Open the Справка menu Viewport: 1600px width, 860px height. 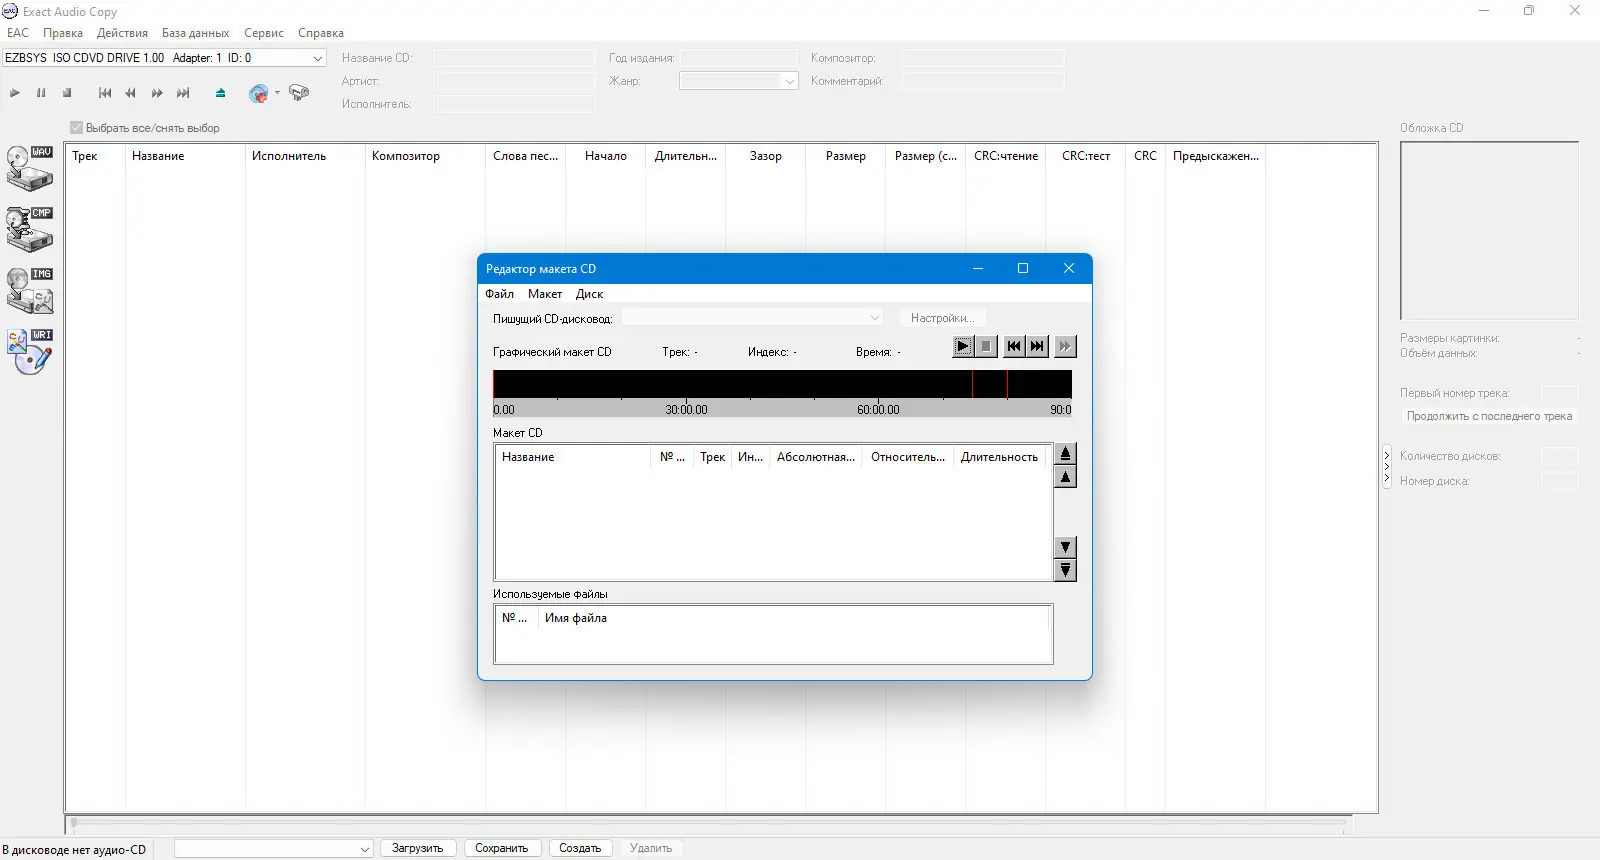[x=321, y=33]
